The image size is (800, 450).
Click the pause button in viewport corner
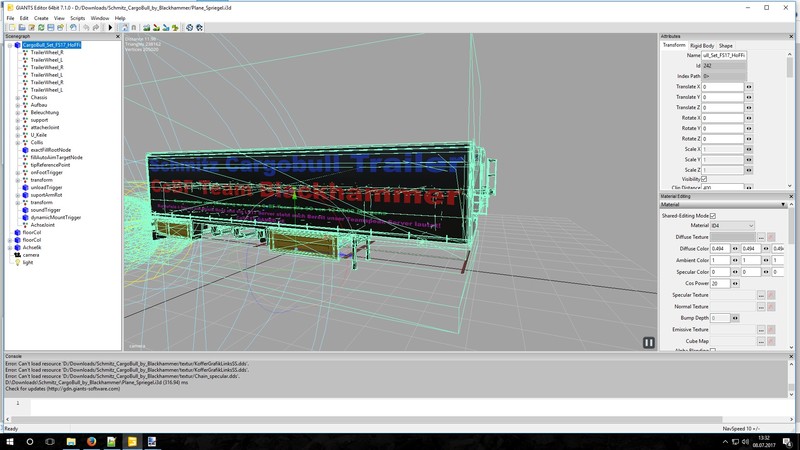pyautogui.click(x=648, y=342)
